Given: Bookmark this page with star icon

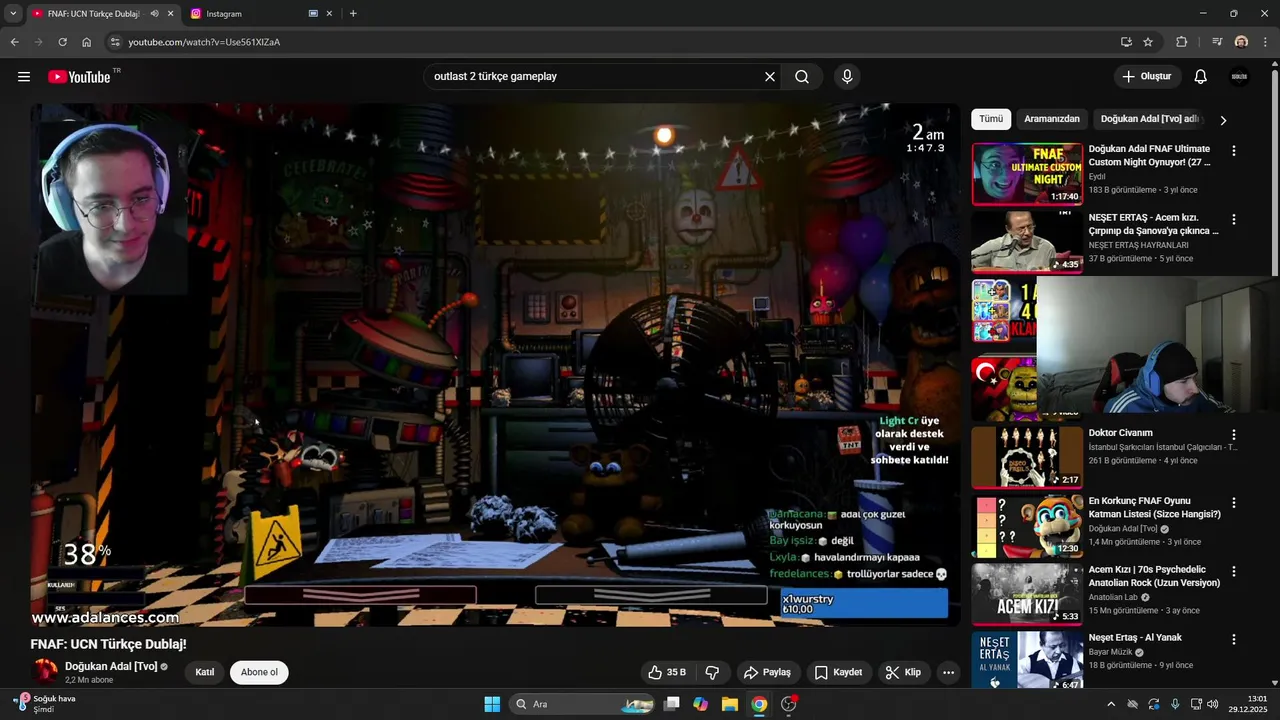Looking at the screenshot, I should (1148, 42).
